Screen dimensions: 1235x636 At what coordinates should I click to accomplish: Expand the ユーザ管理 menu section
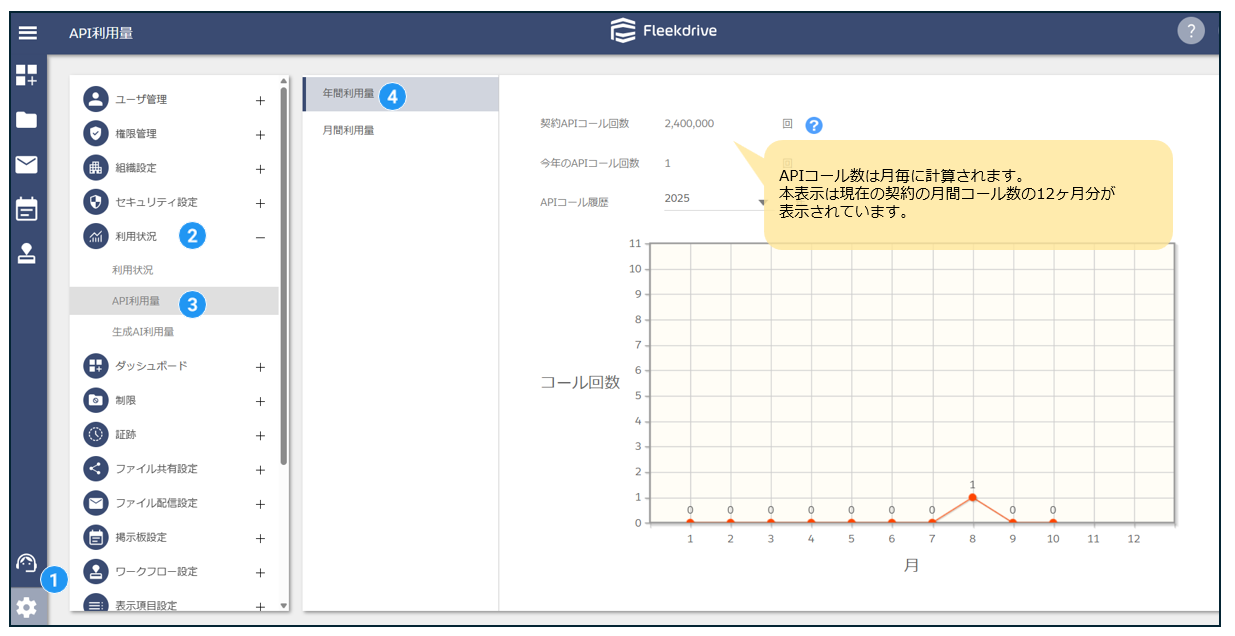tap(260, 100)
